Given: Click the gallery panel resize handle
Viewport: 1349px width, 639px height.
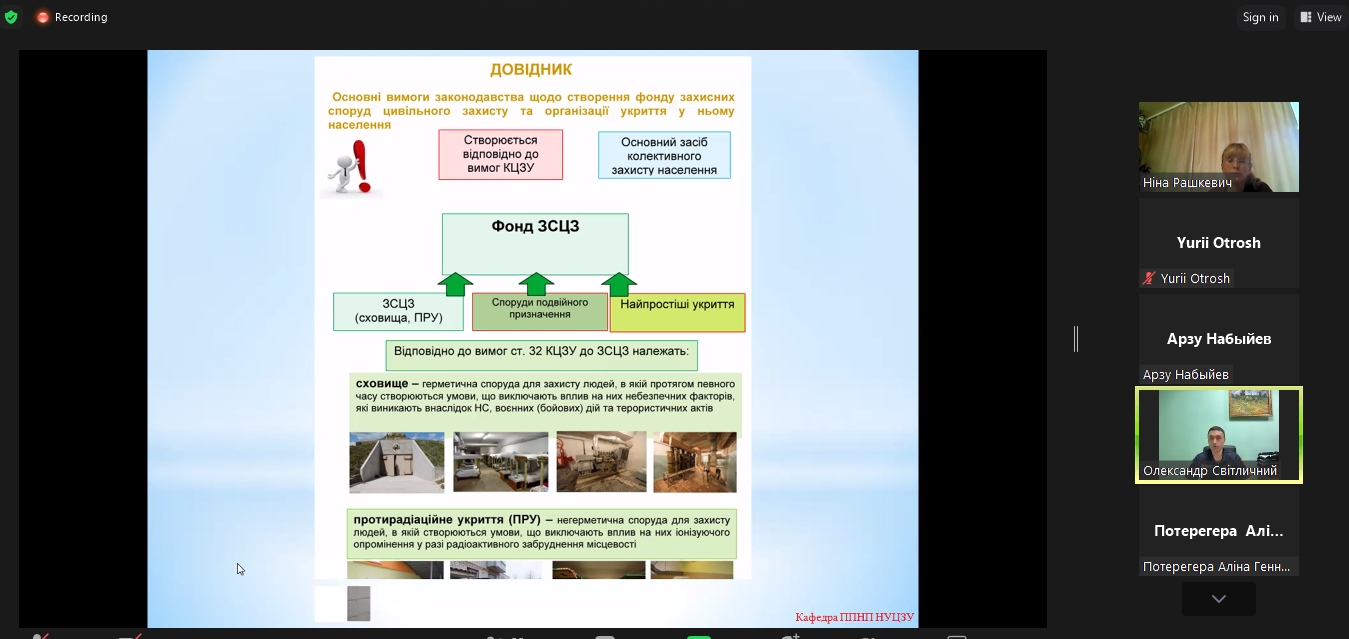Looking at the screenshot, I should click(x=1076, y=339).
